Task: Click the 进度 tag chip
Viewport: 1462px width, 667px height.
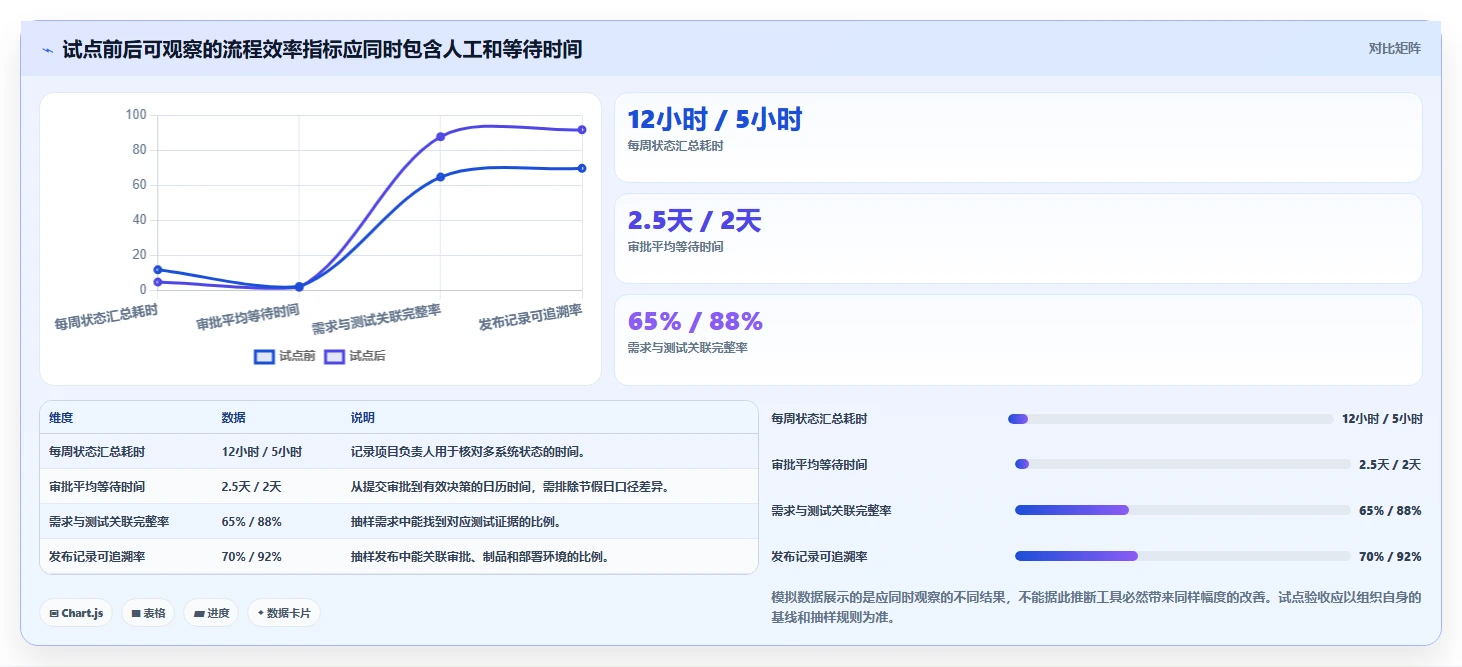Action: [211, 613]
